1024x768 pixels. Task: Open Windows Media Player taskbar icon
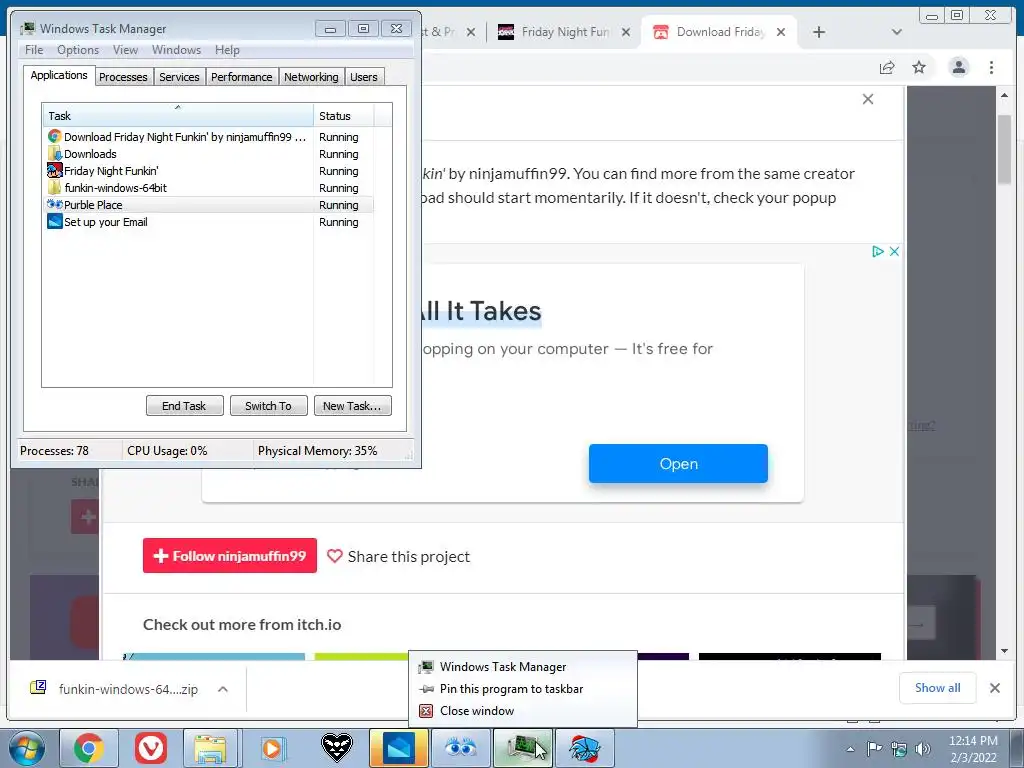272,748
